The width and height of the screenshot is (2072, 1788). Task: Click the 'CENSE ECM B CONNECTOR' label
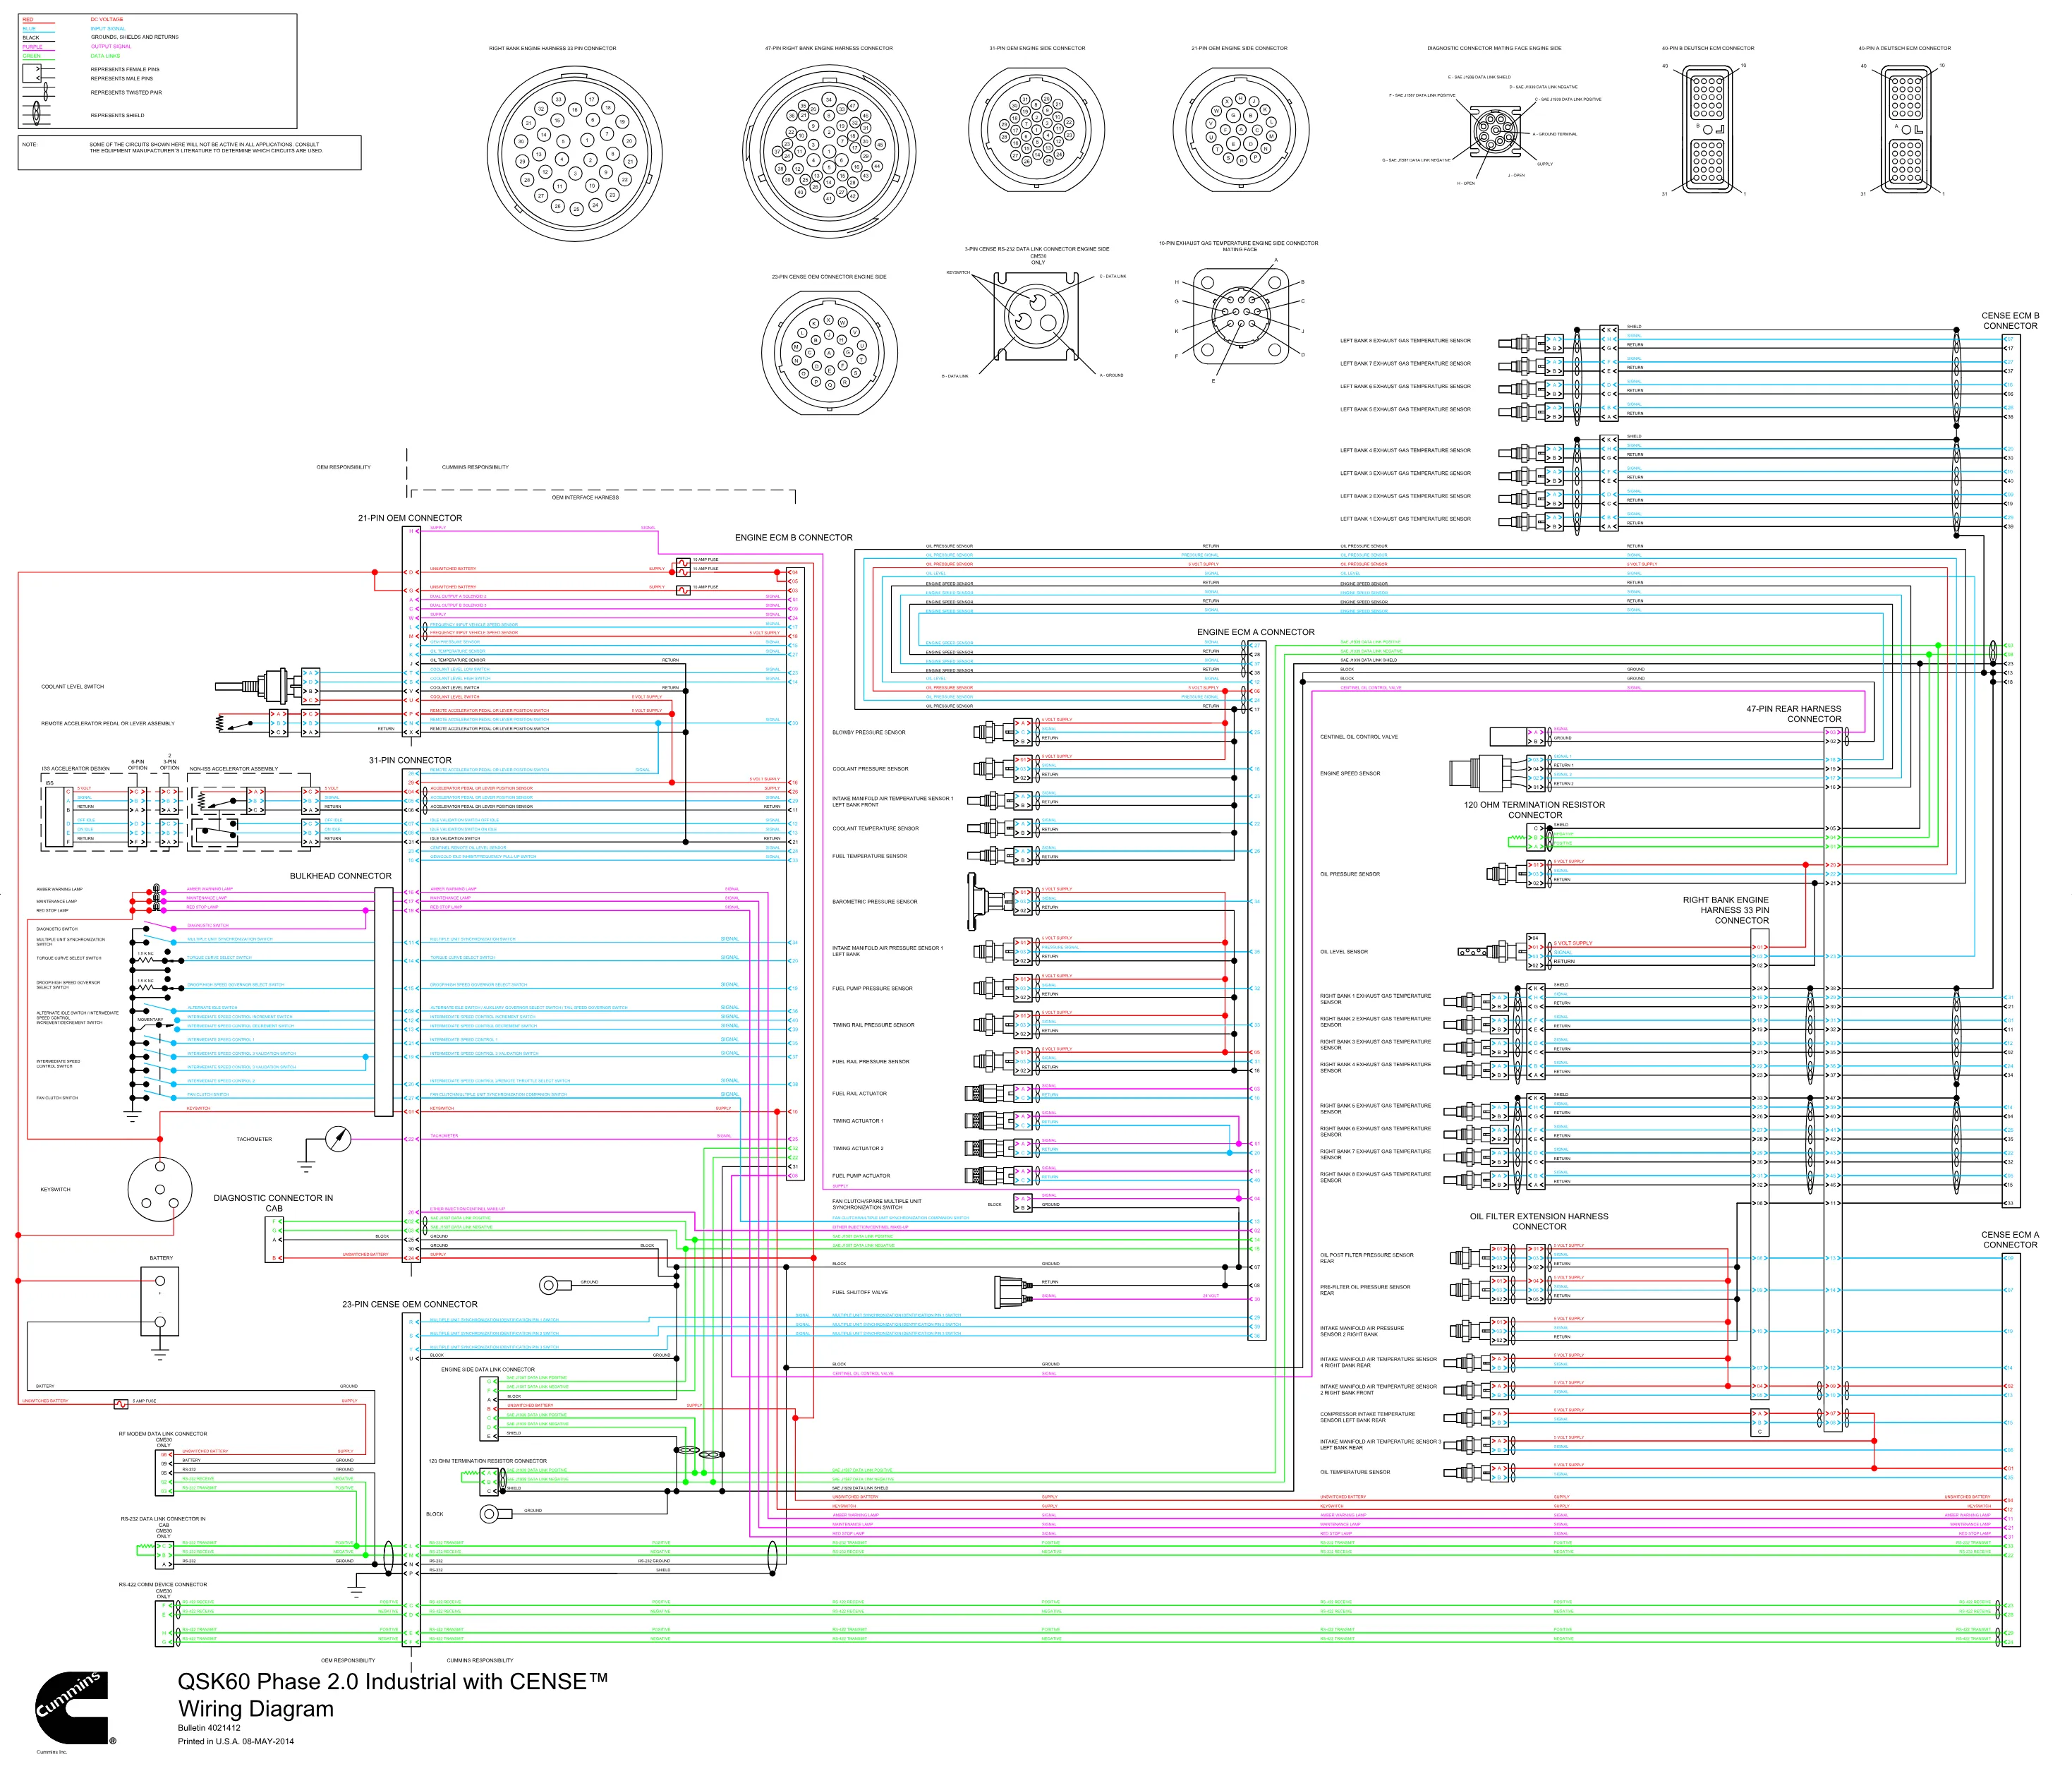(x=2010, y=320)
